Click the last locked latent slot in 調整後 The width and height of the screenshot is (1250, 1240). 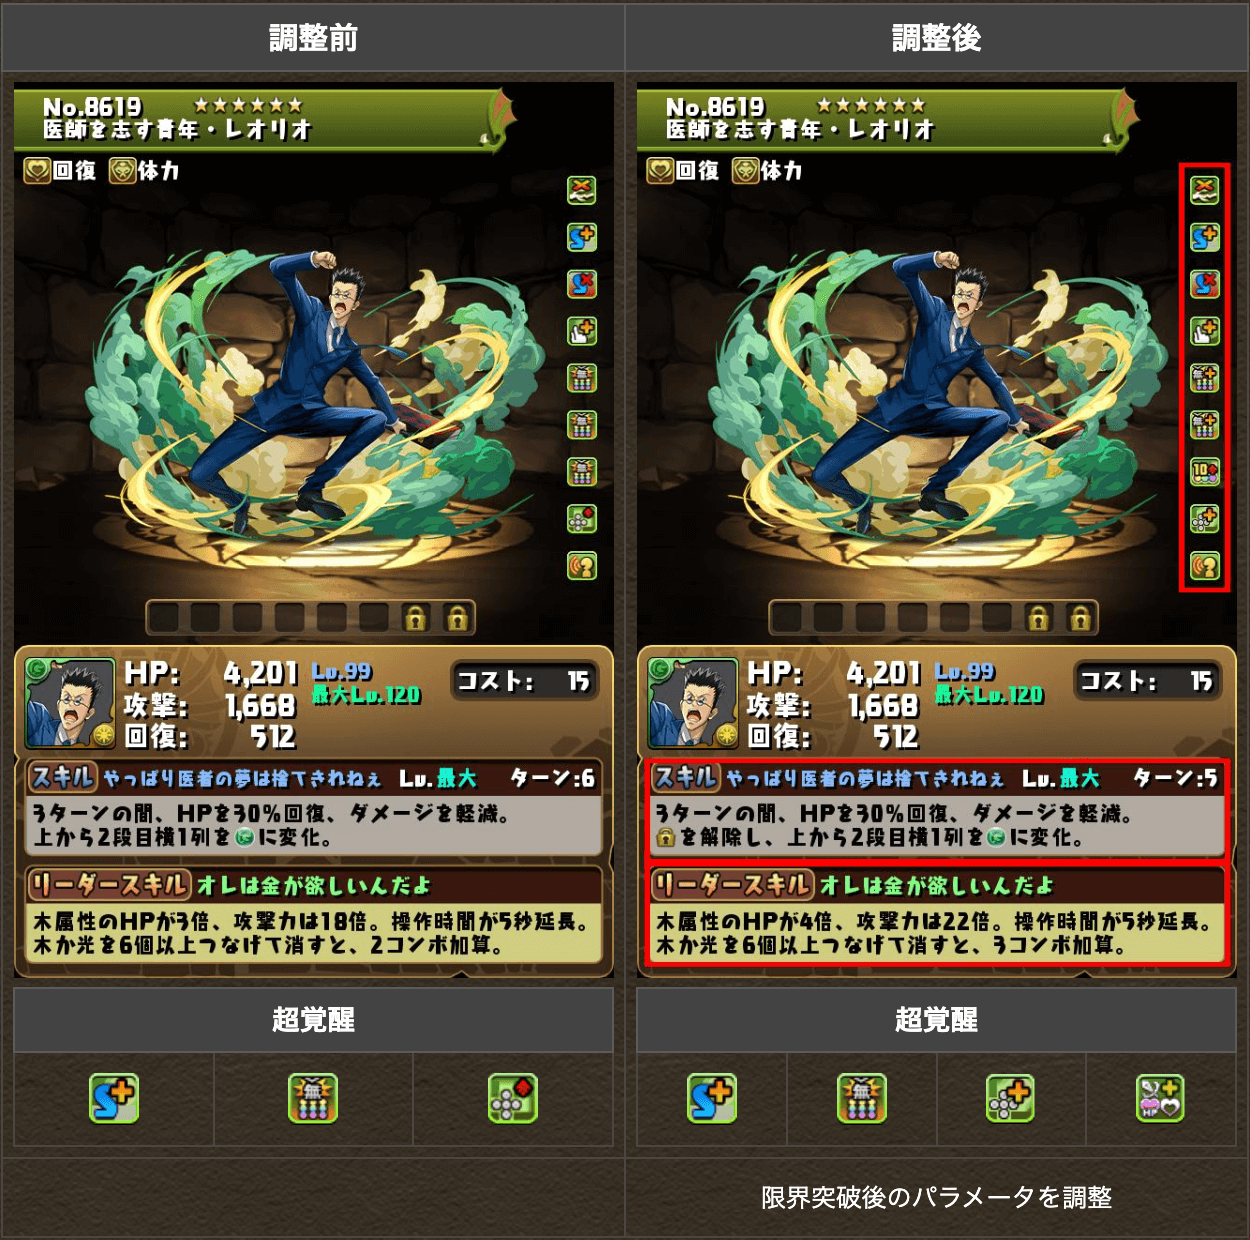pos(1080,619)
